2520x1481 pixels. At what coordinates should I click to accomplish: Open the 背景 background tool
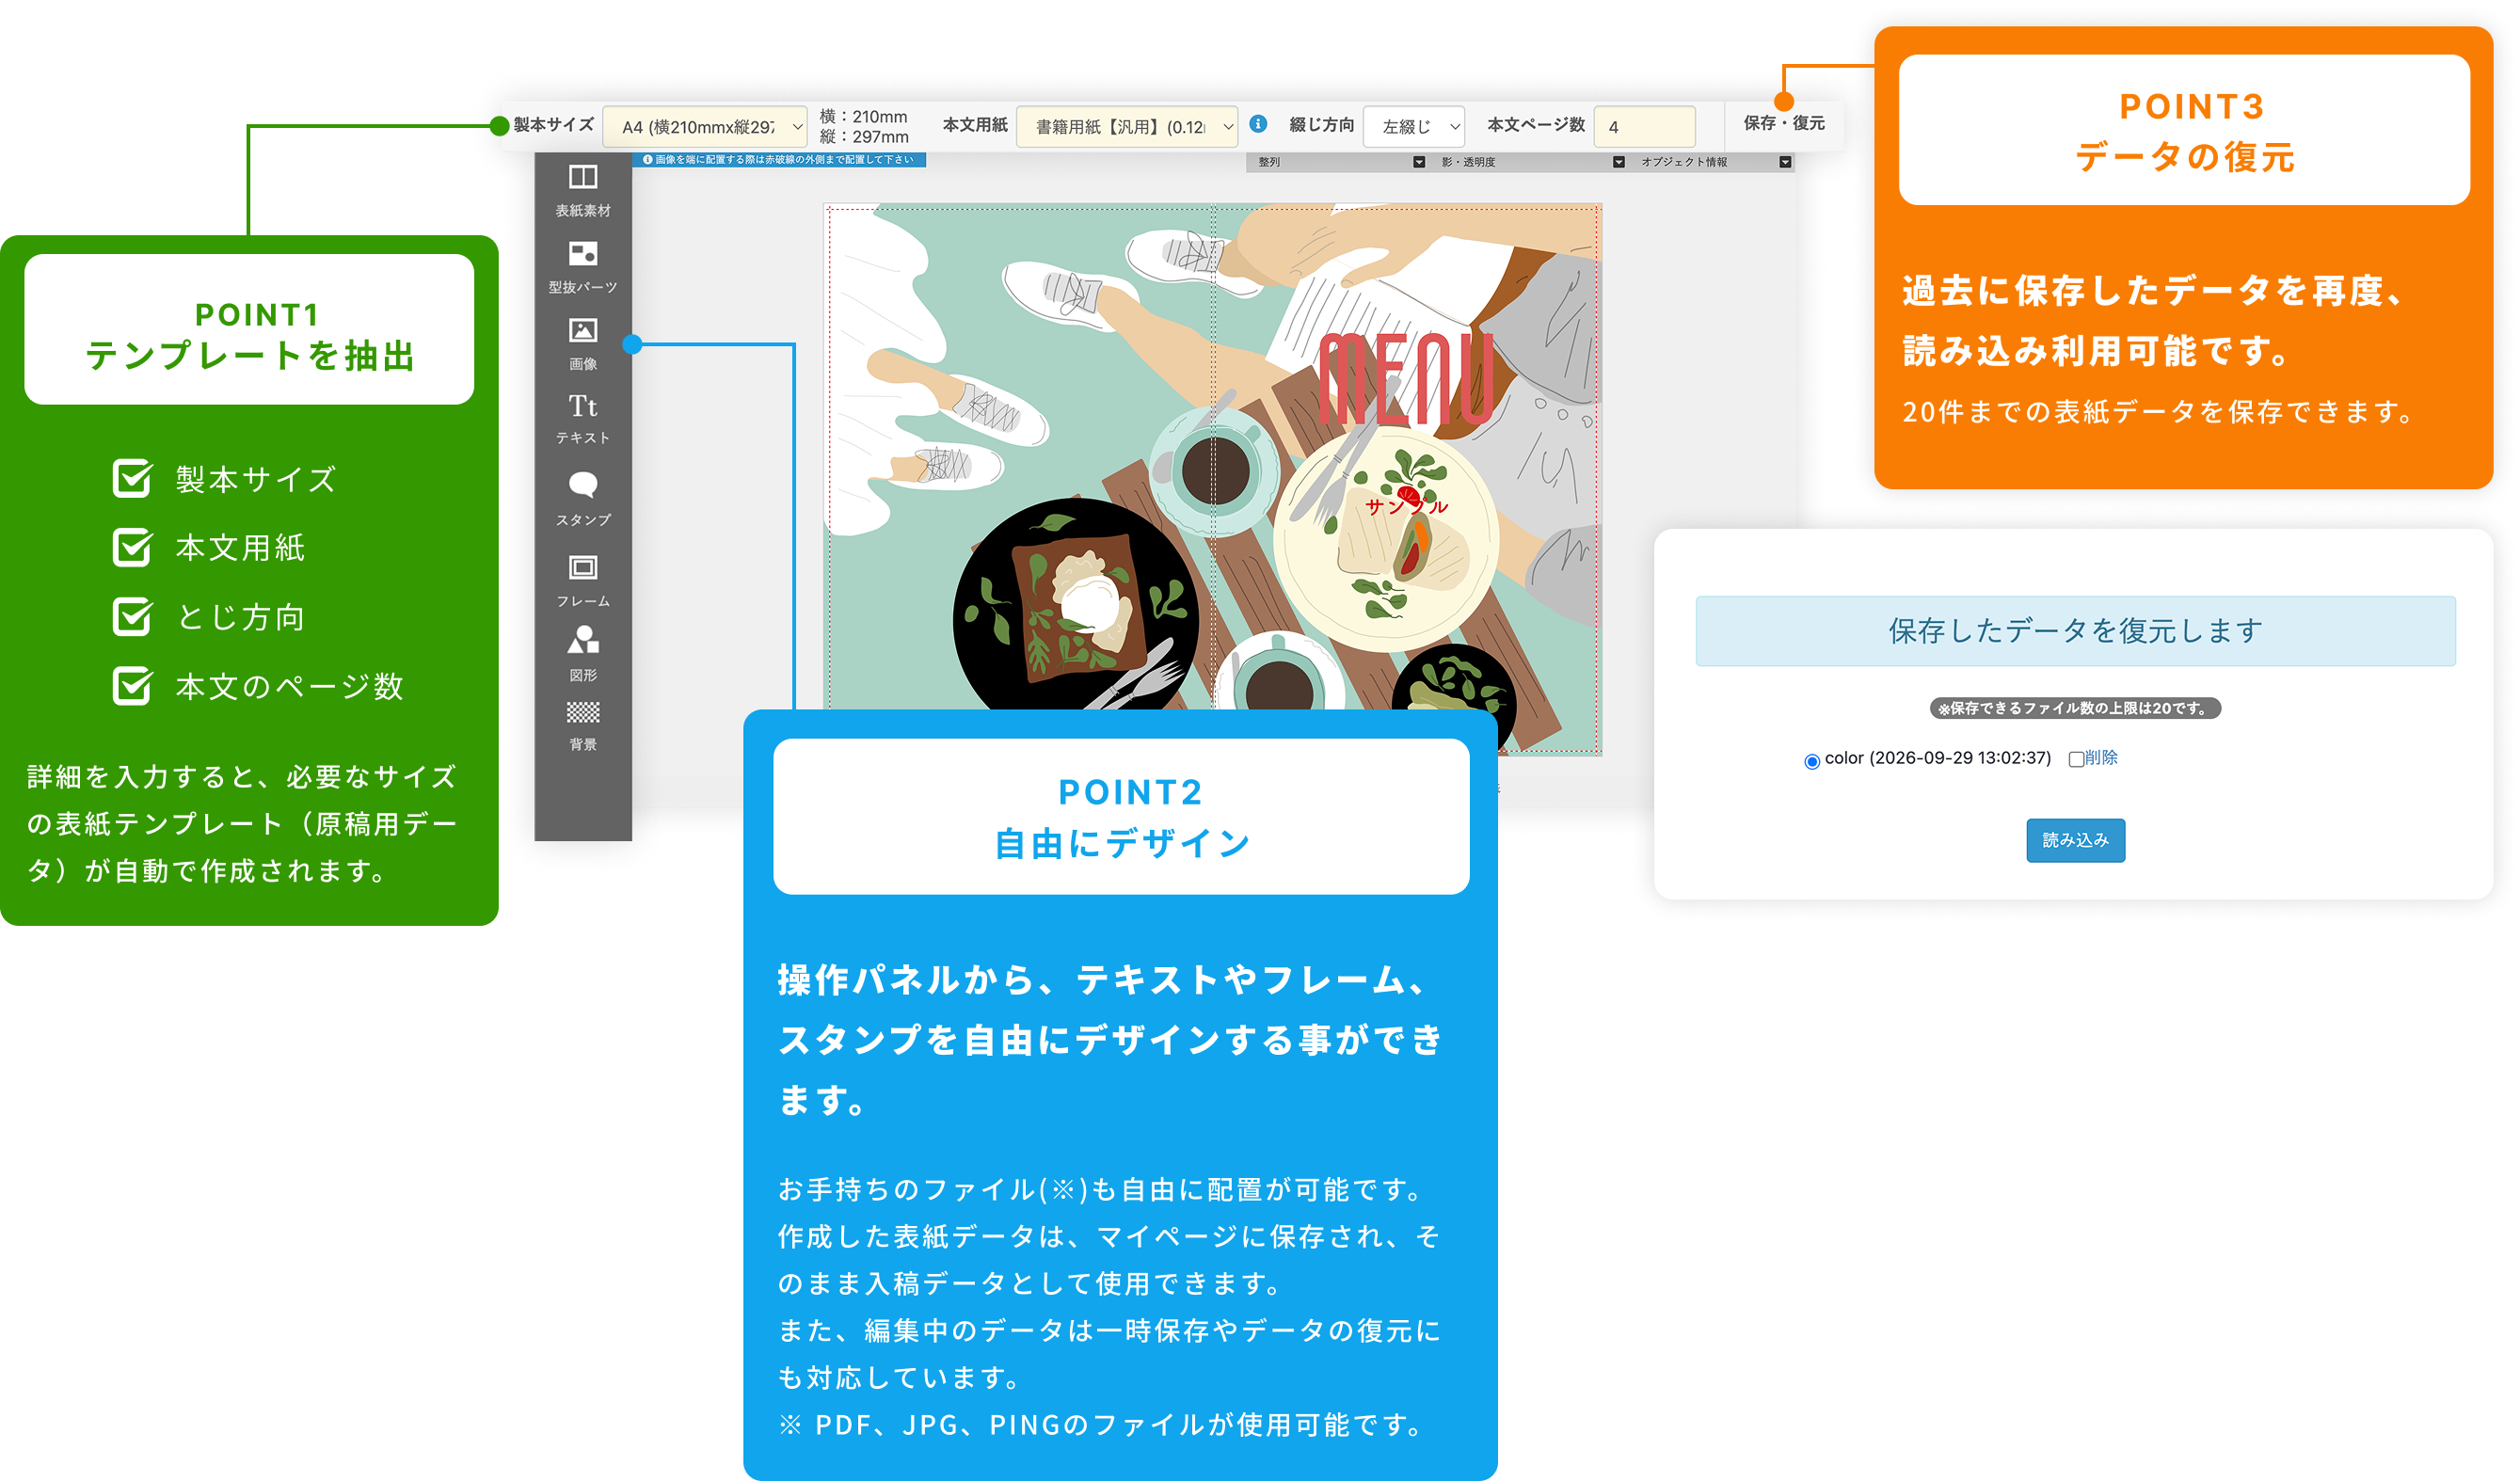583,726
